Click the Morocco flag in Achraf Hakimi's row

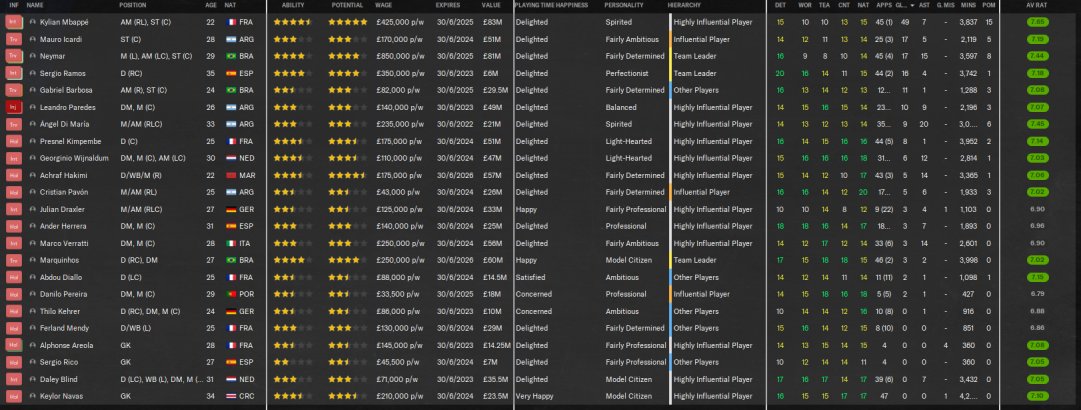pos(231,175)
